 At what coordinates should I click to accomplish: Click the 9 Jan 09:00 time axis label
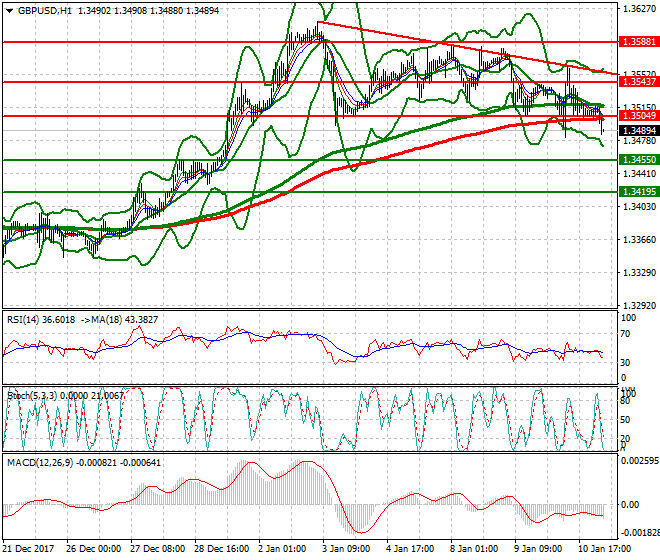pos(538,549)
